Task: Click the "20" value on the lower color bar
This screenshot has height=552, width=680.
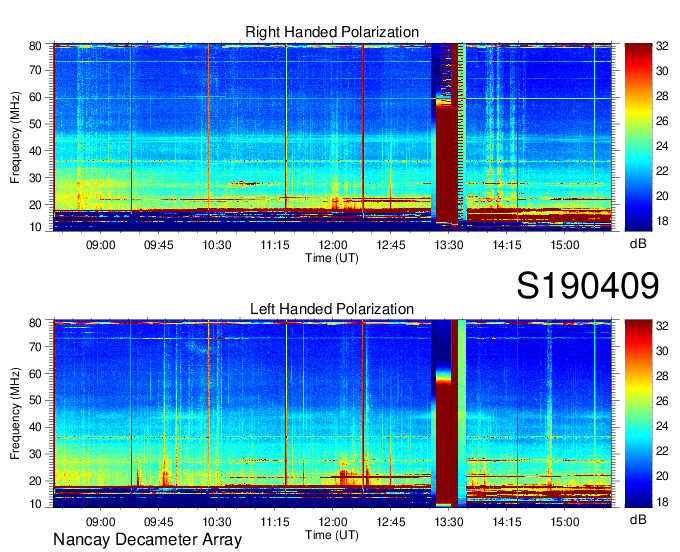Action: (x=662, y=476)
